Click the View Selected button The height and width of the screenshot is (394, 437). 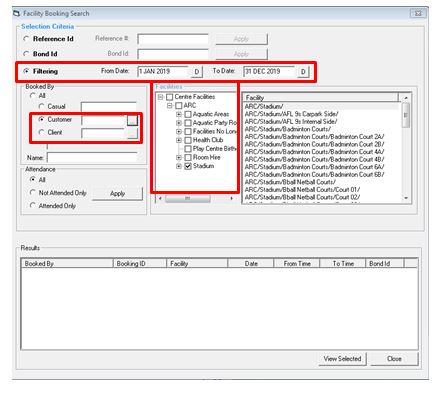click(x=342, y=359)
